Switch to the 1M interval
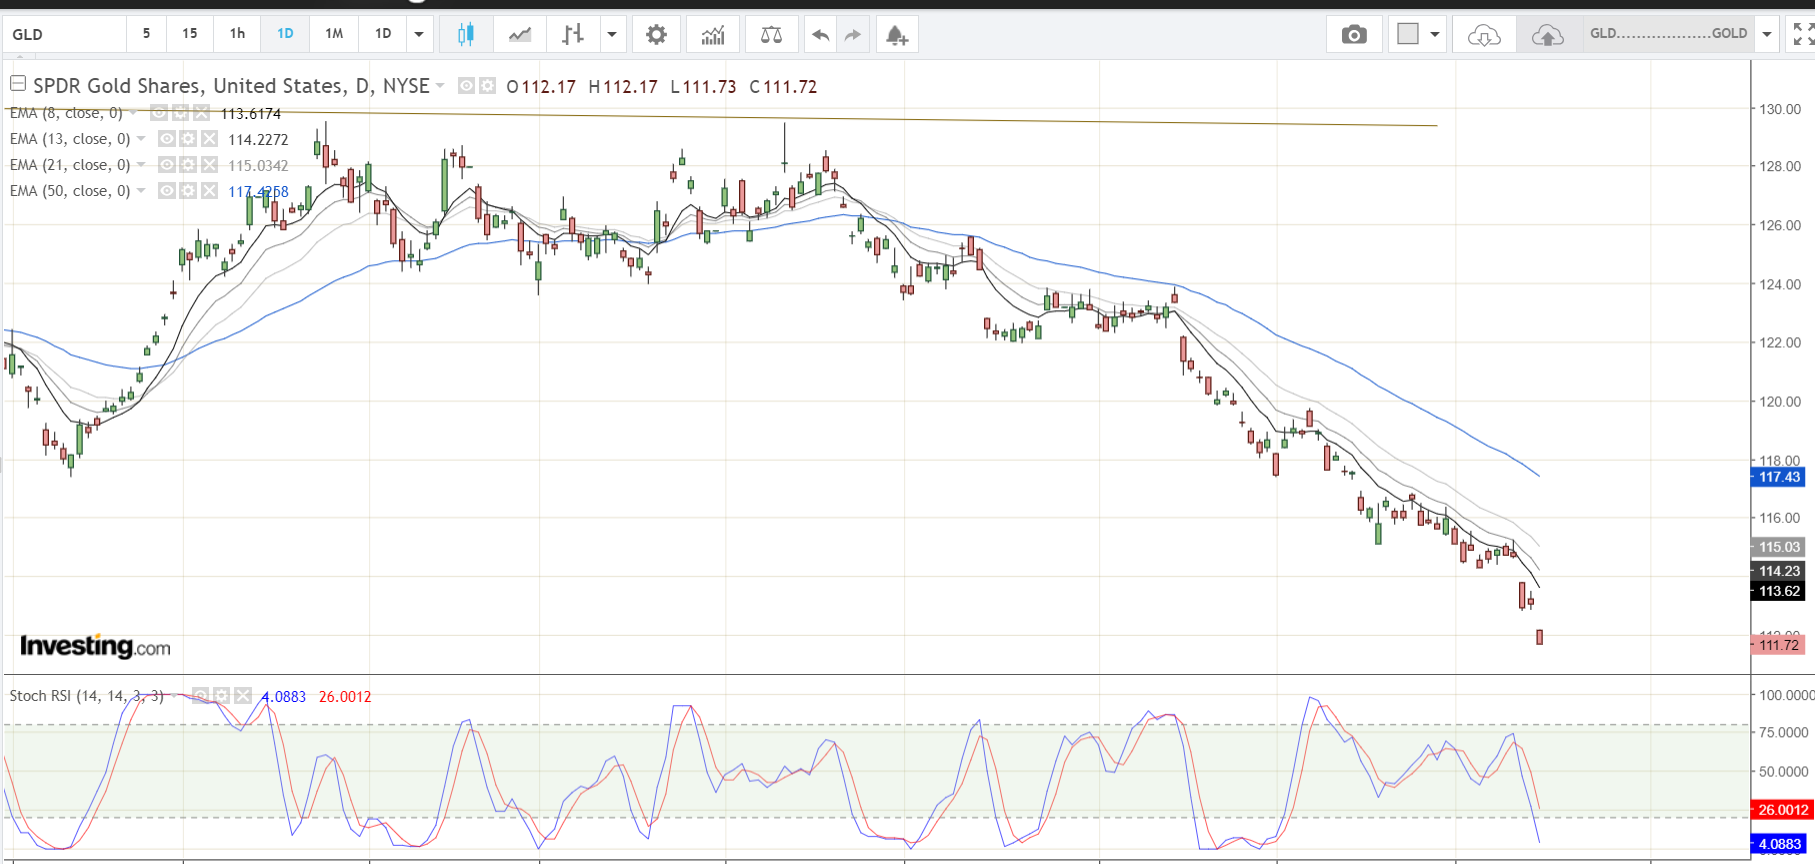The height and width of the screenshot is (864, 1815). (334, 34)
